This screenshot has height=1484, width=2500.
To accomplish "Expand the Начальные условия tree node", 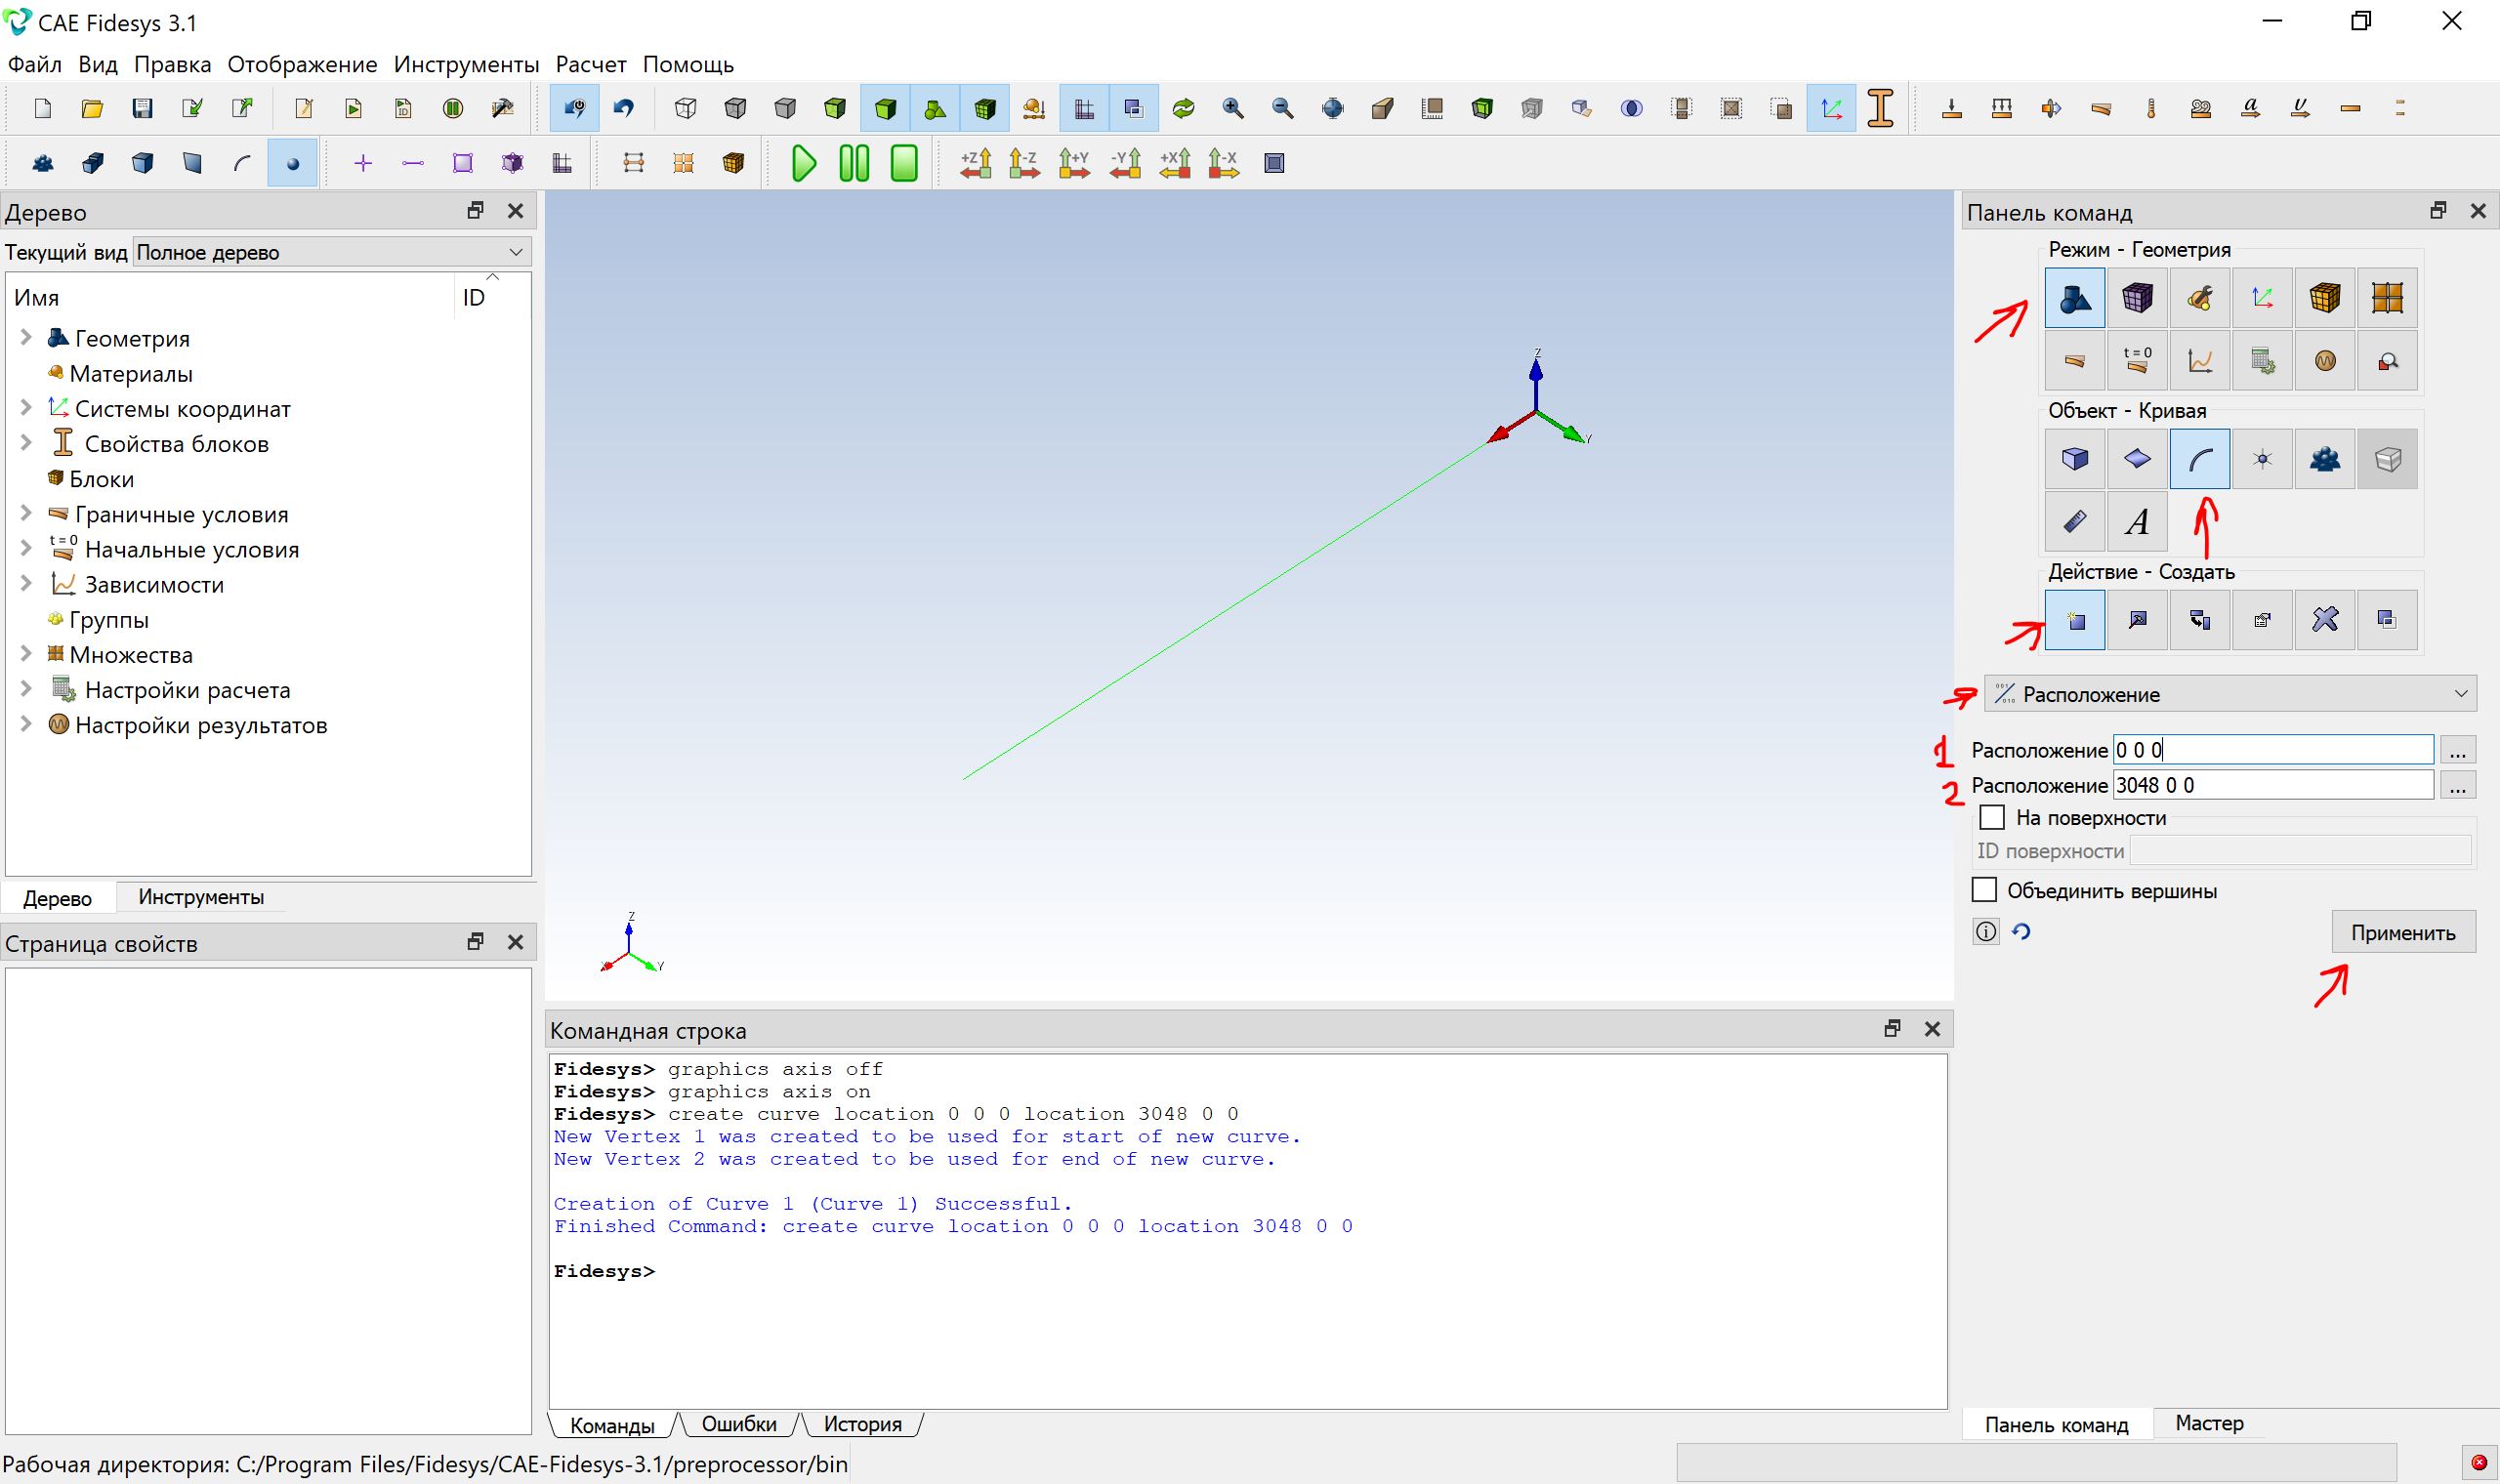I will point(26,549).
